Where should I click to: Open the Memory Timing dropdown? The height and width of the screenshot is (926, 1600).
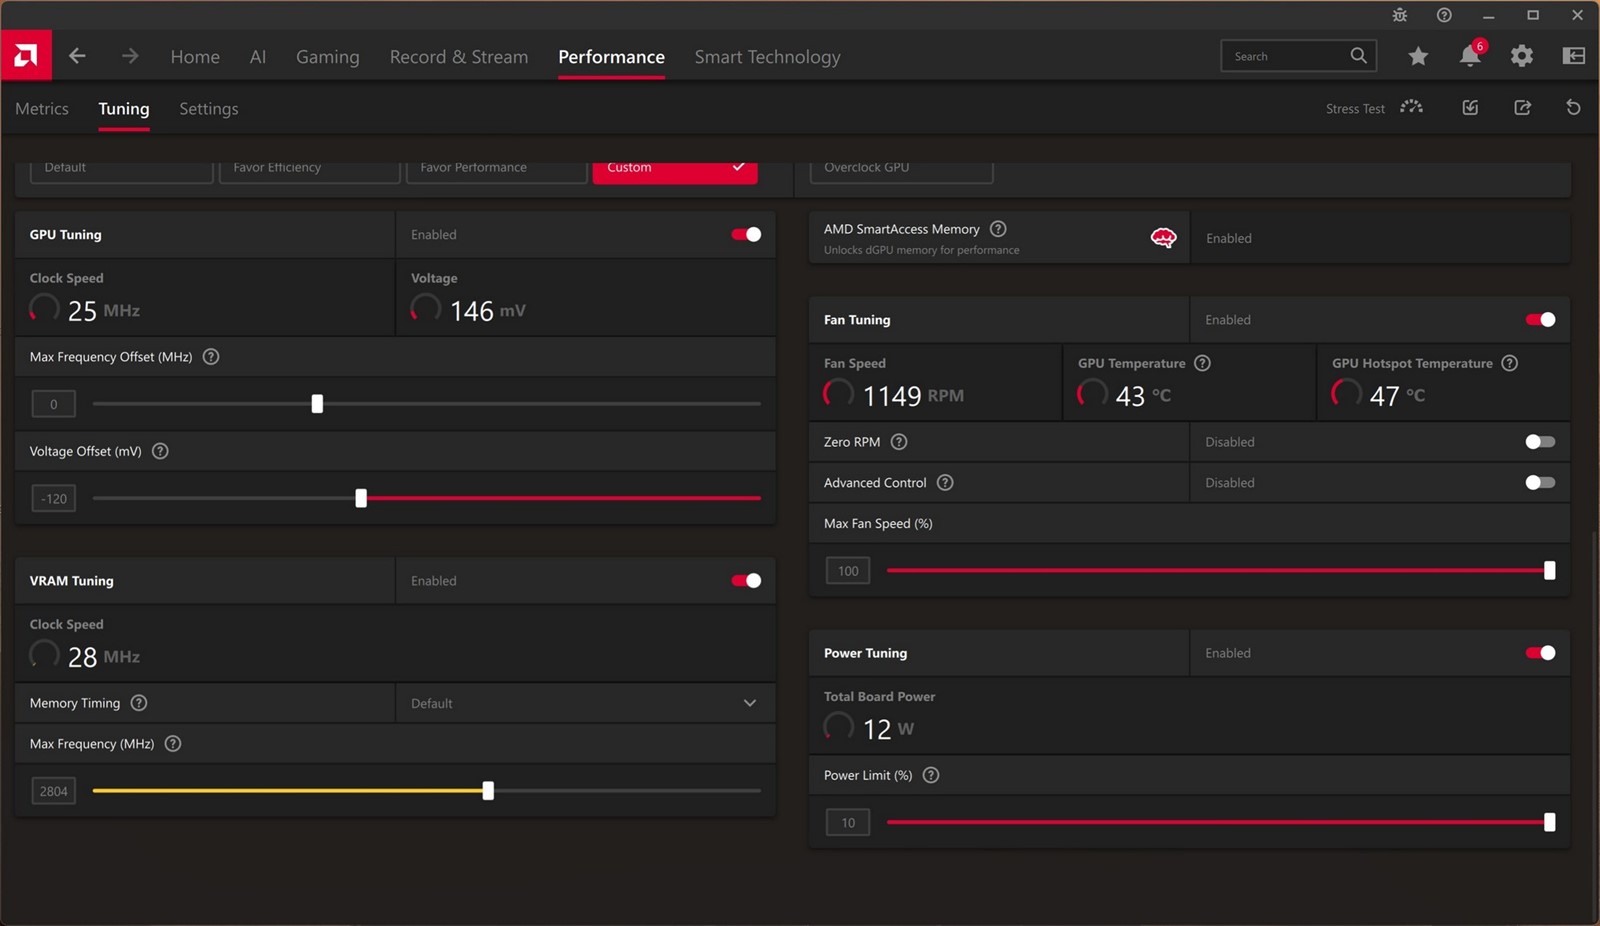[585, 703]
